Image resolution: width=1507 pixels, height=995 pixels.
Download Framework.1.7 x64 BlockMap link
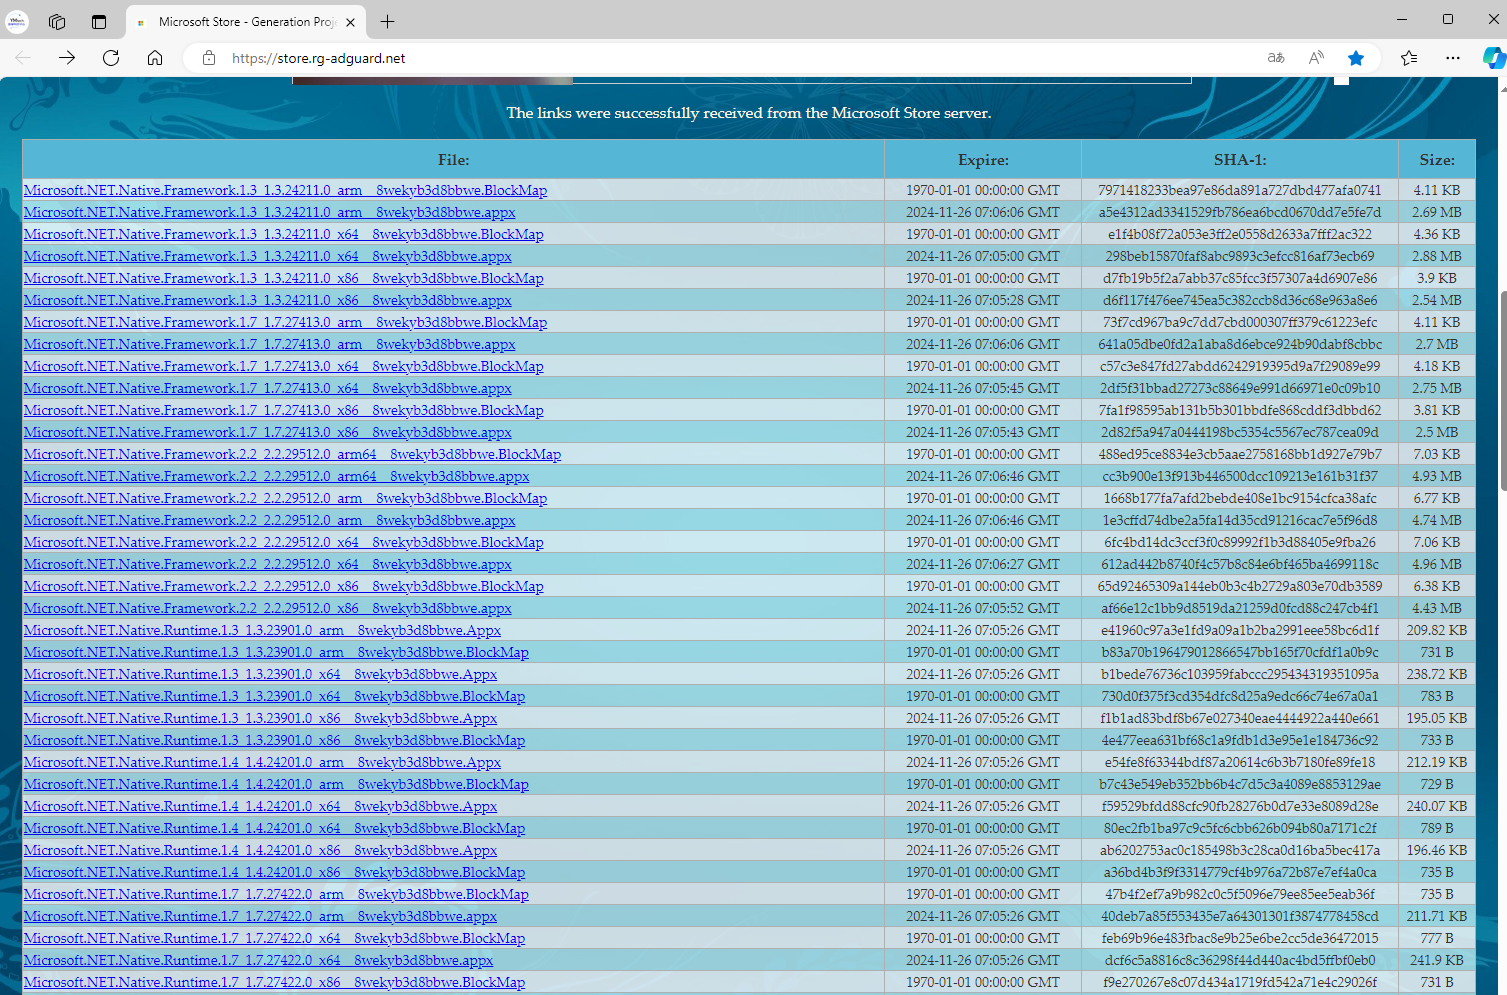283,366
